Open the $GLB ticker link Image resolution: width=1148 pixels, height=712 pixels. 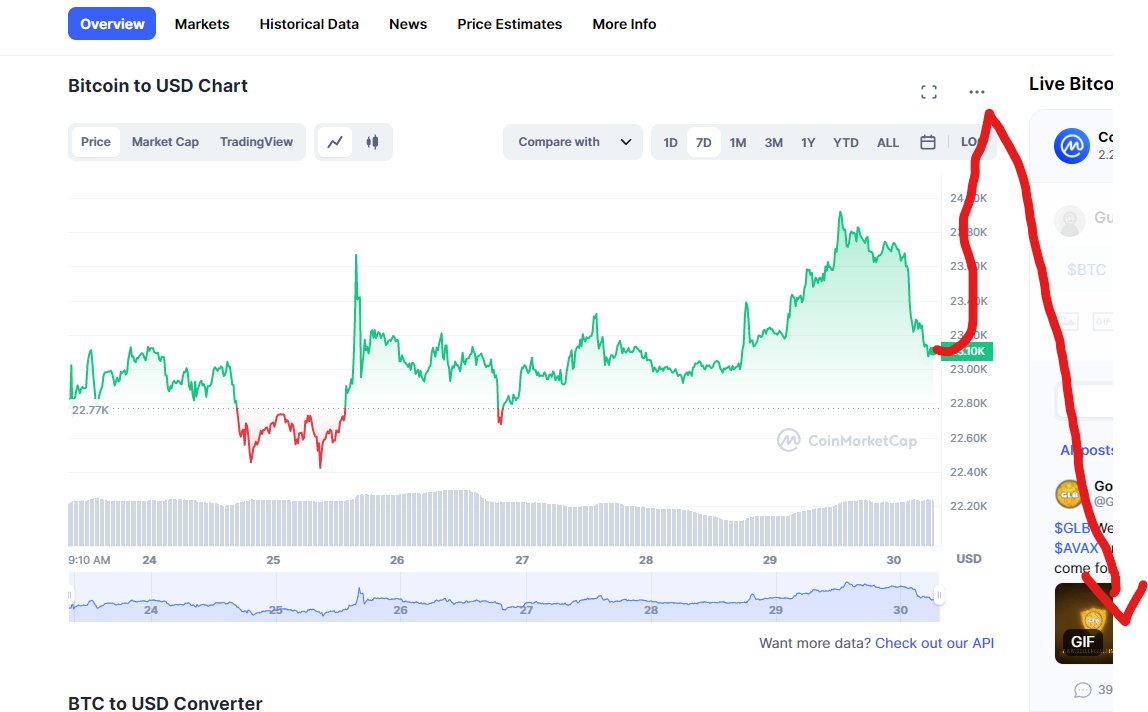(1072, 528)
